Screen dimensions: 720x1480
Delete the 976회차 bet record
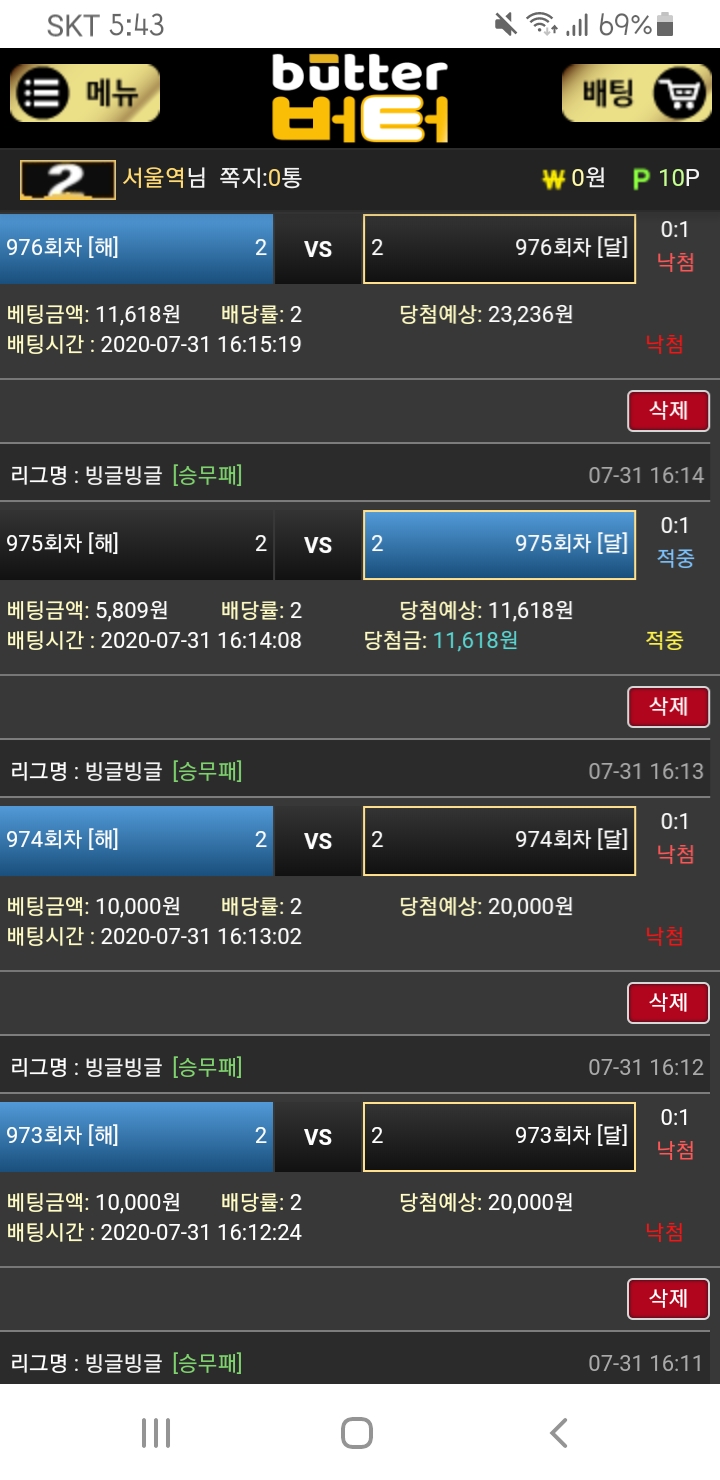[x=668, y=410]
